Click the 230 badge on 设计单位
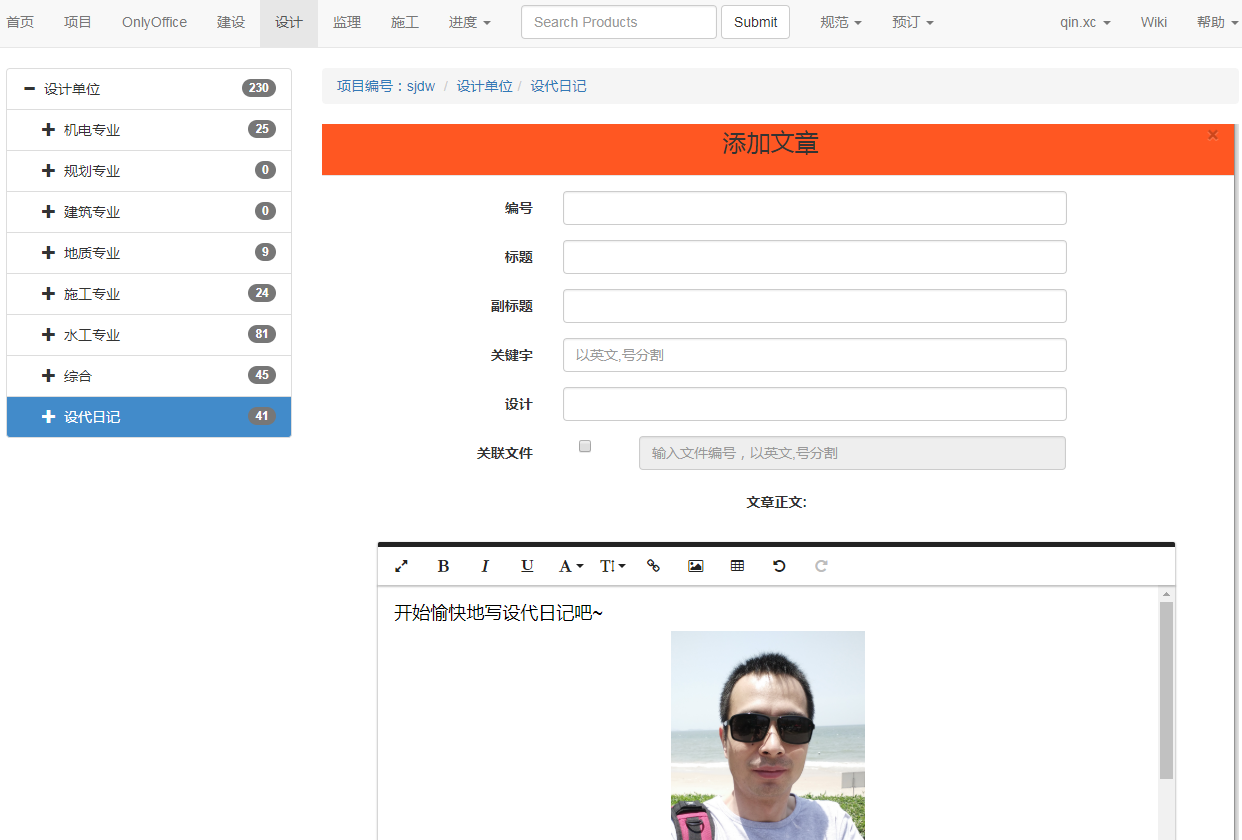 coord(259,88)
